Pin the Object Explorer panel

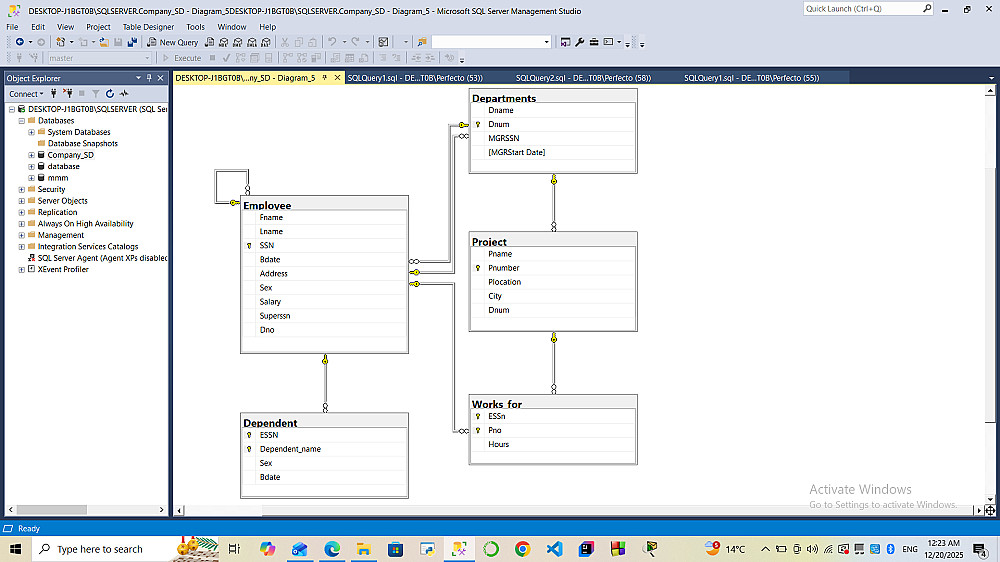(149, 78)
